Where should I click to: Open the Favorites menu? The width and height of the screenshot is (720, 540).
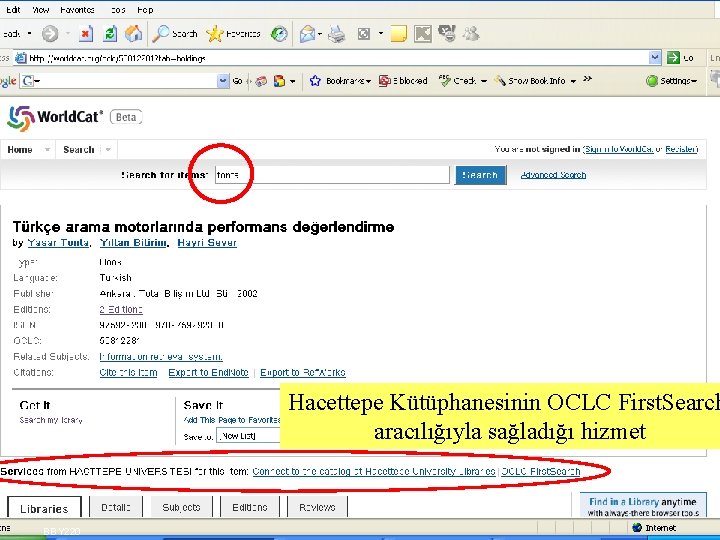click(77, 10)
